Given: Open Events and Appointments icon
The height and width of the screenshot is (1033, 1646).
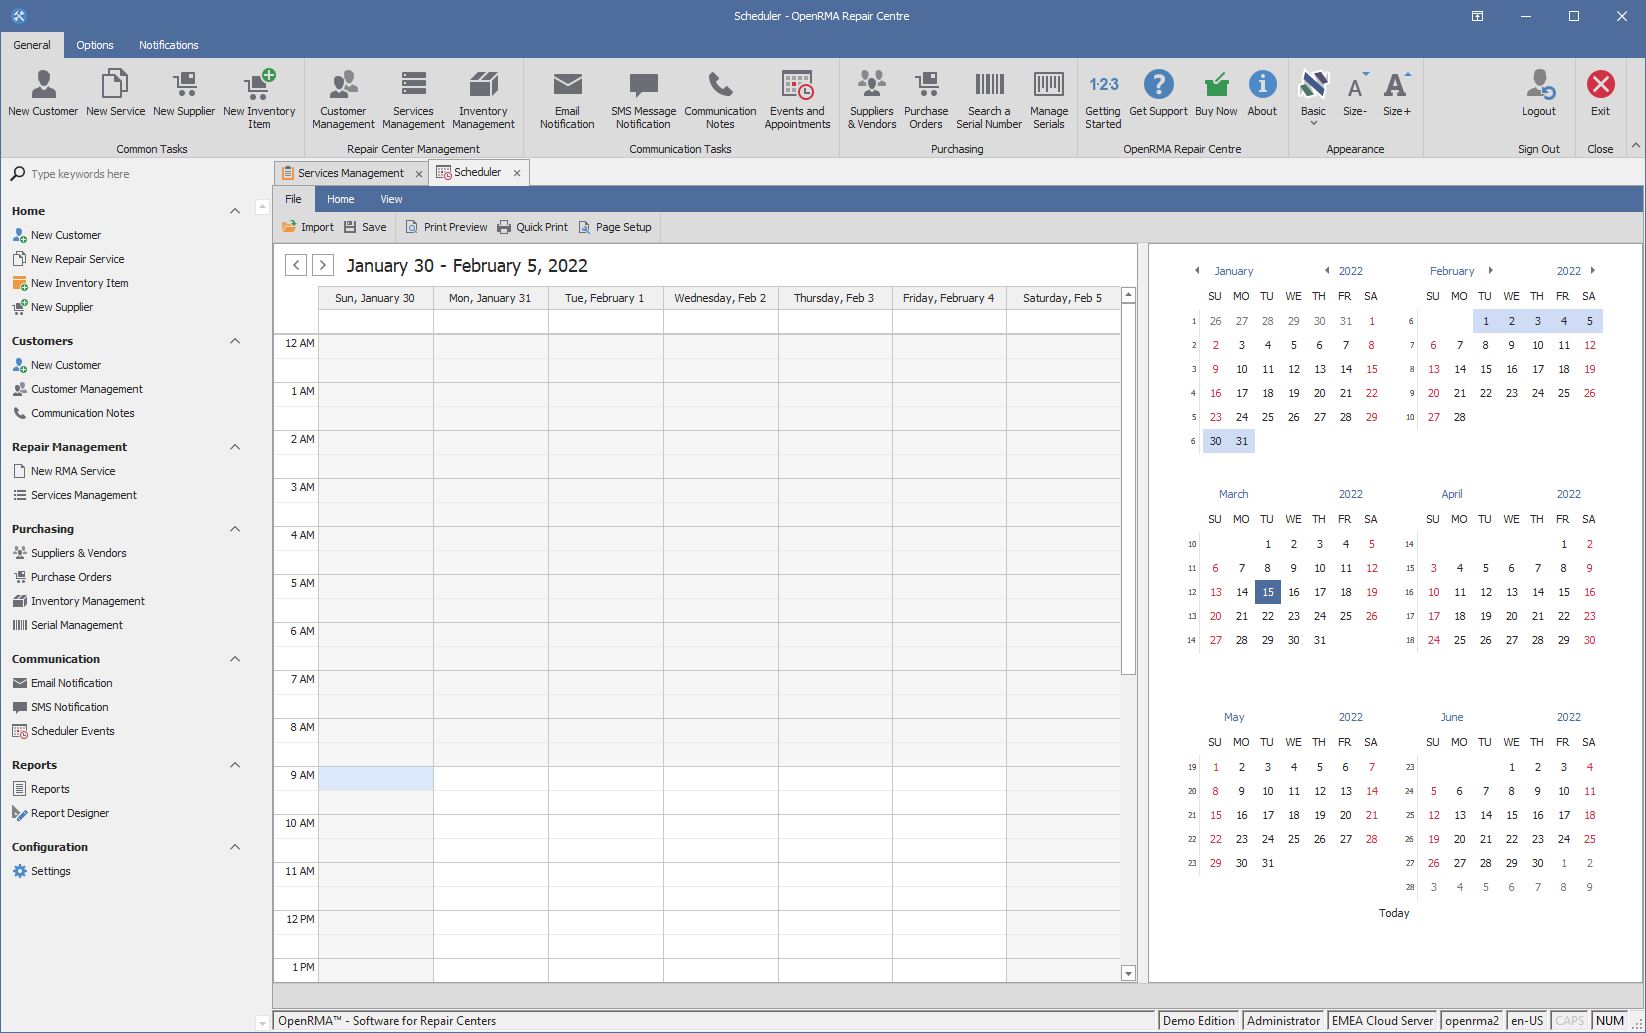Looking at the screenshot, I should coord(797,99).
